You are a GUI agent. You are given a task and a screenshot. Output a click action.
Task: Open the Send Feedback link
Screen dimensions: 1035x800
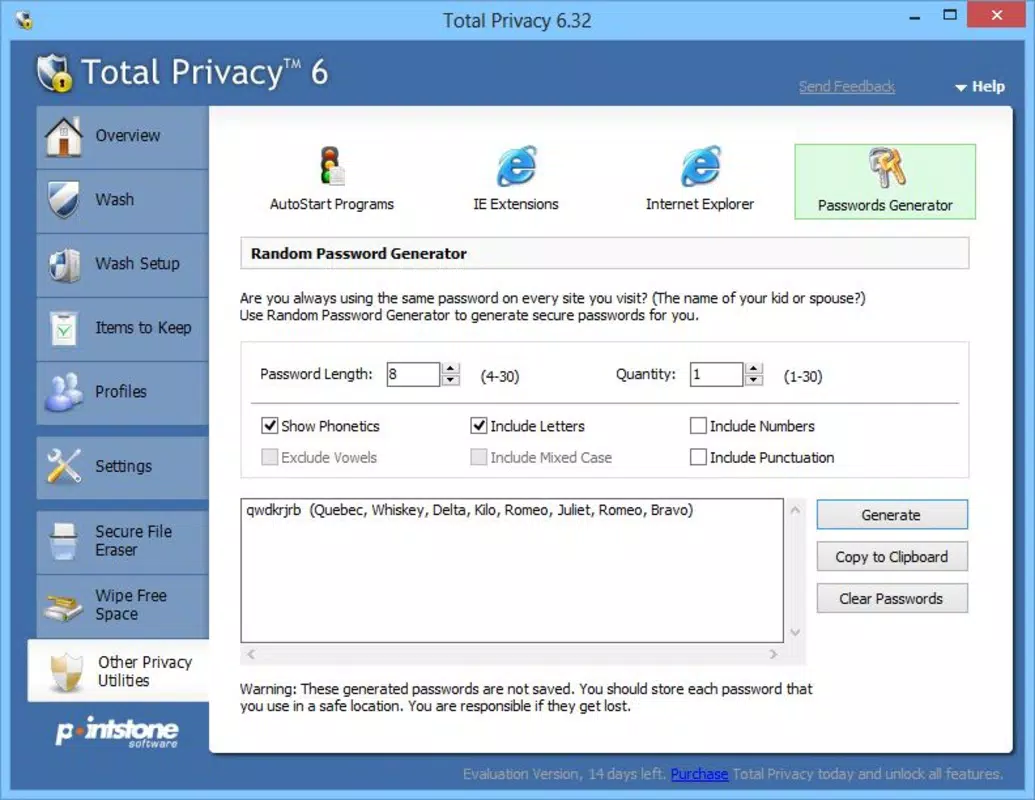click(x=847, y=86)
